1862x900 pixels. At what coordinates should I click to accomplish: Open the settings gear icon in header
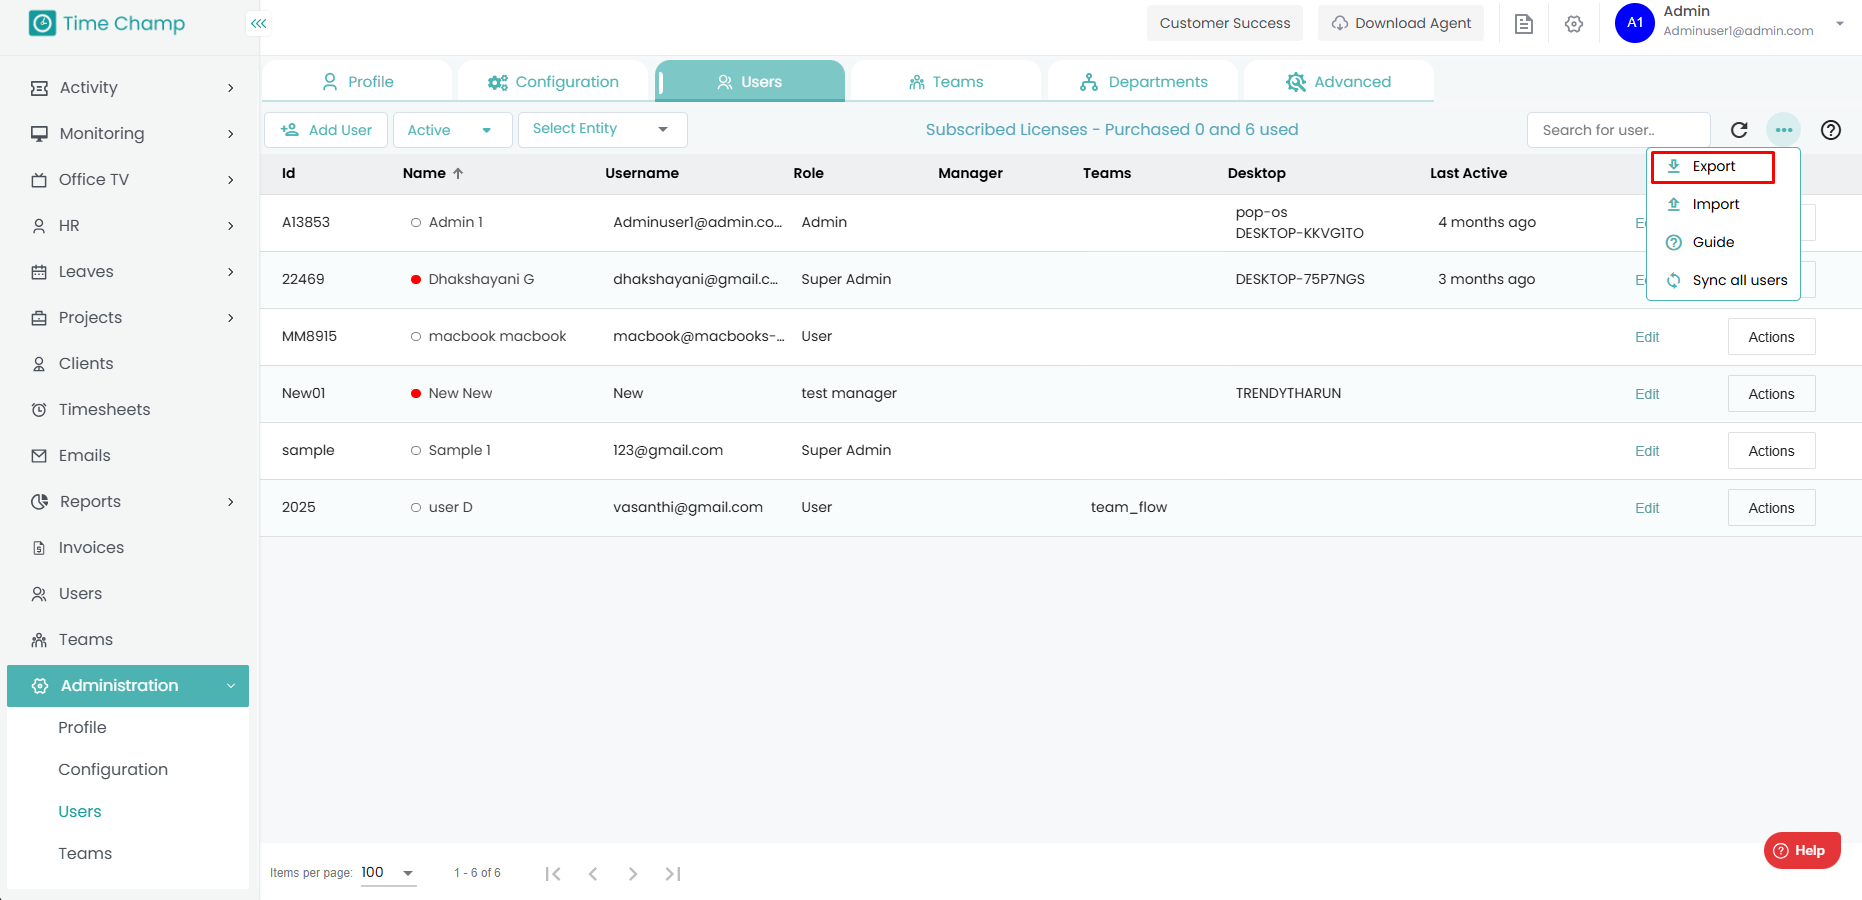coord(1574,23)
